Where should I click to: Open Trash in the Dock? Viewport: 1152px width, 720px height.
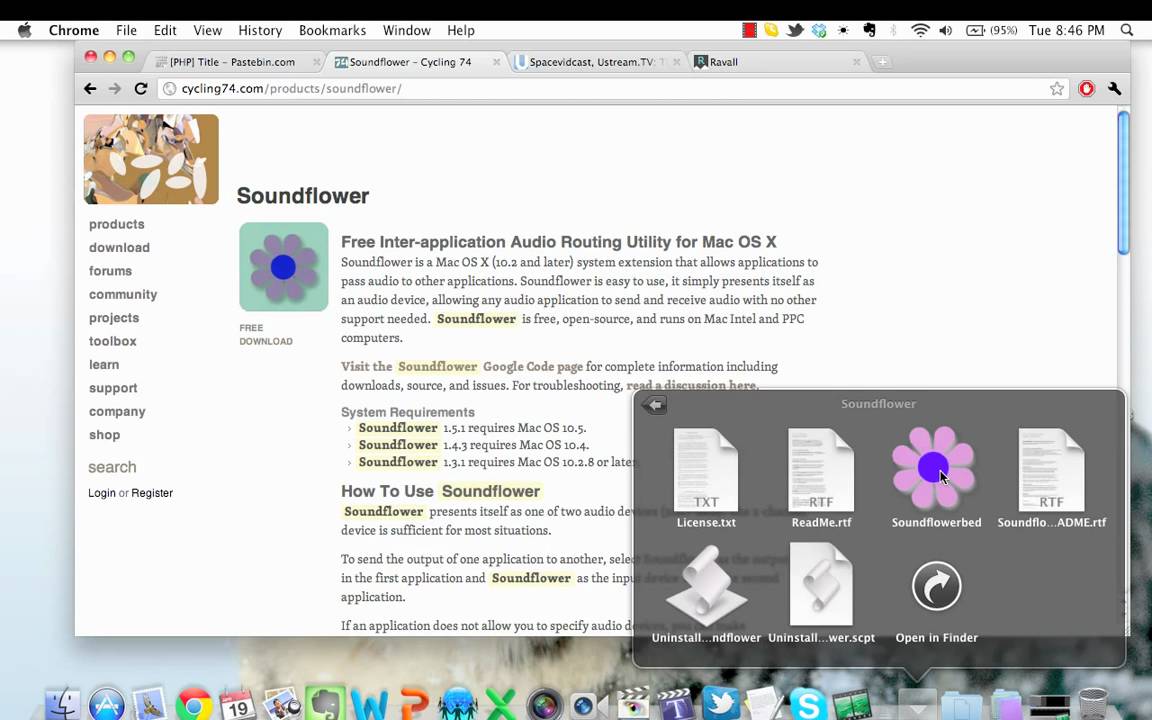coord(1092,704)
